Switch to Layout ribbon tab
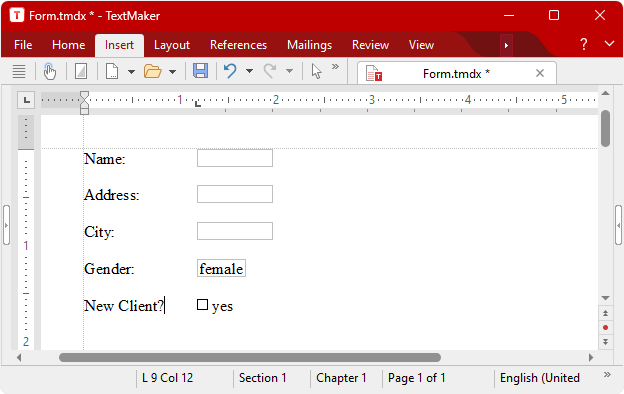Image resolution: width=624 pixels, height=394 pixels. 172,45
